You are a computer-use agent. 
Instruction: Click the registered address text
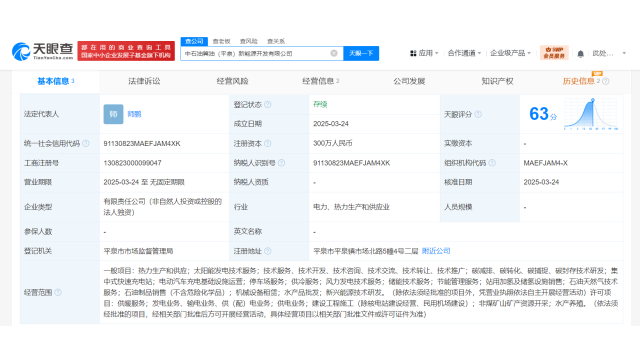[x=366, y=251]
